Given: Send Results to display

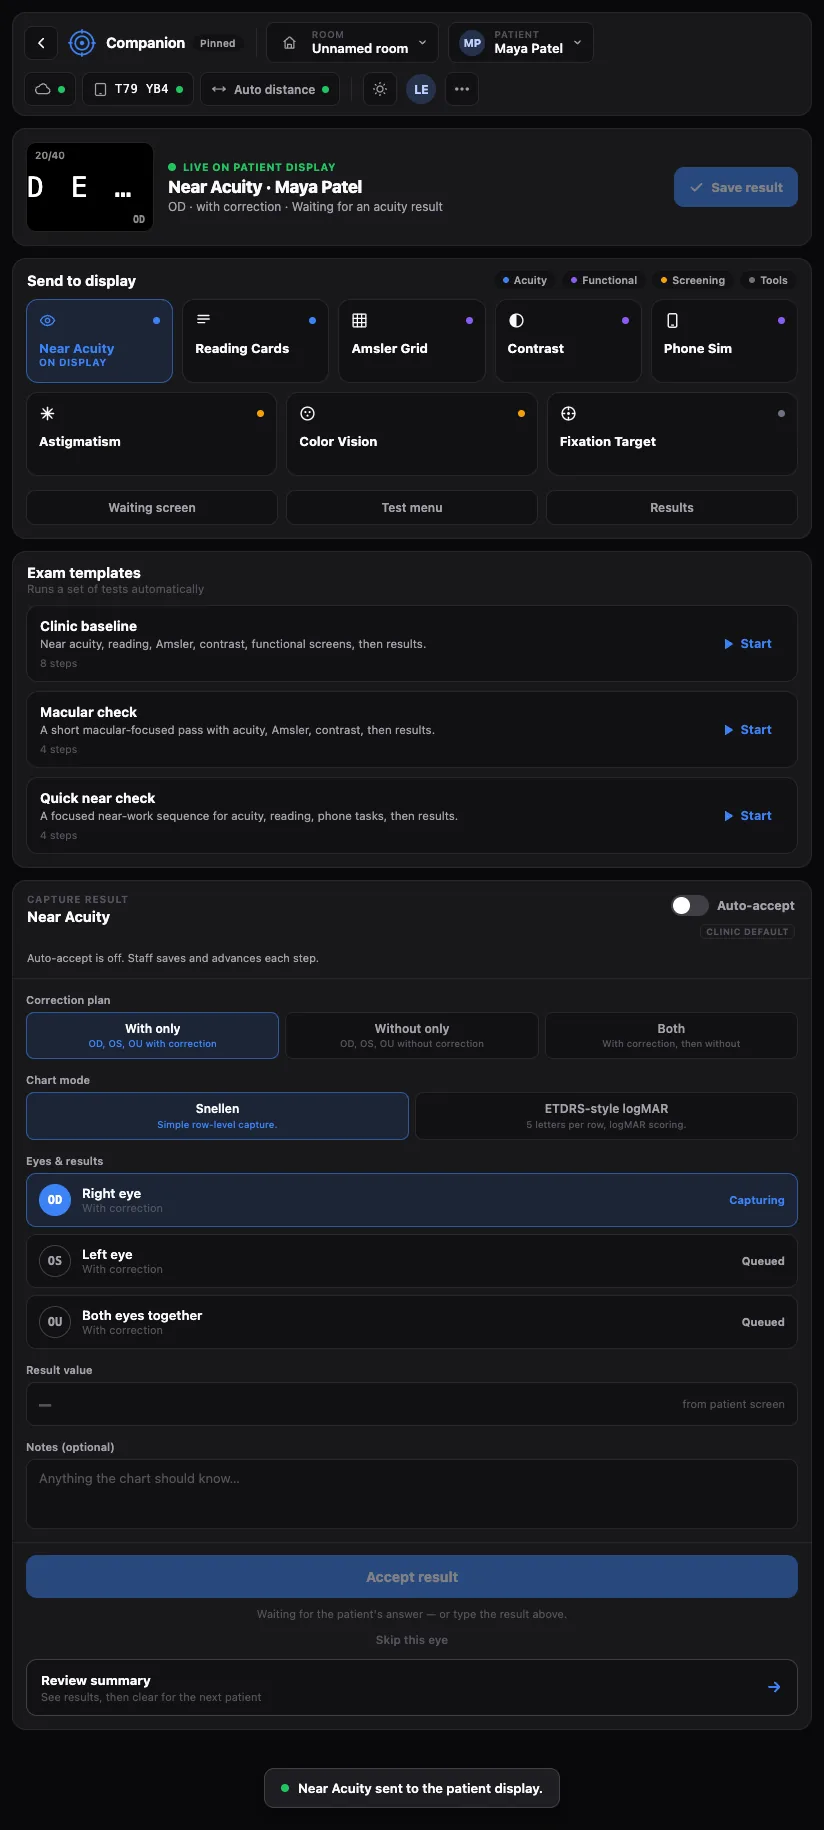Looking at the screenshot, I should 672,507.
